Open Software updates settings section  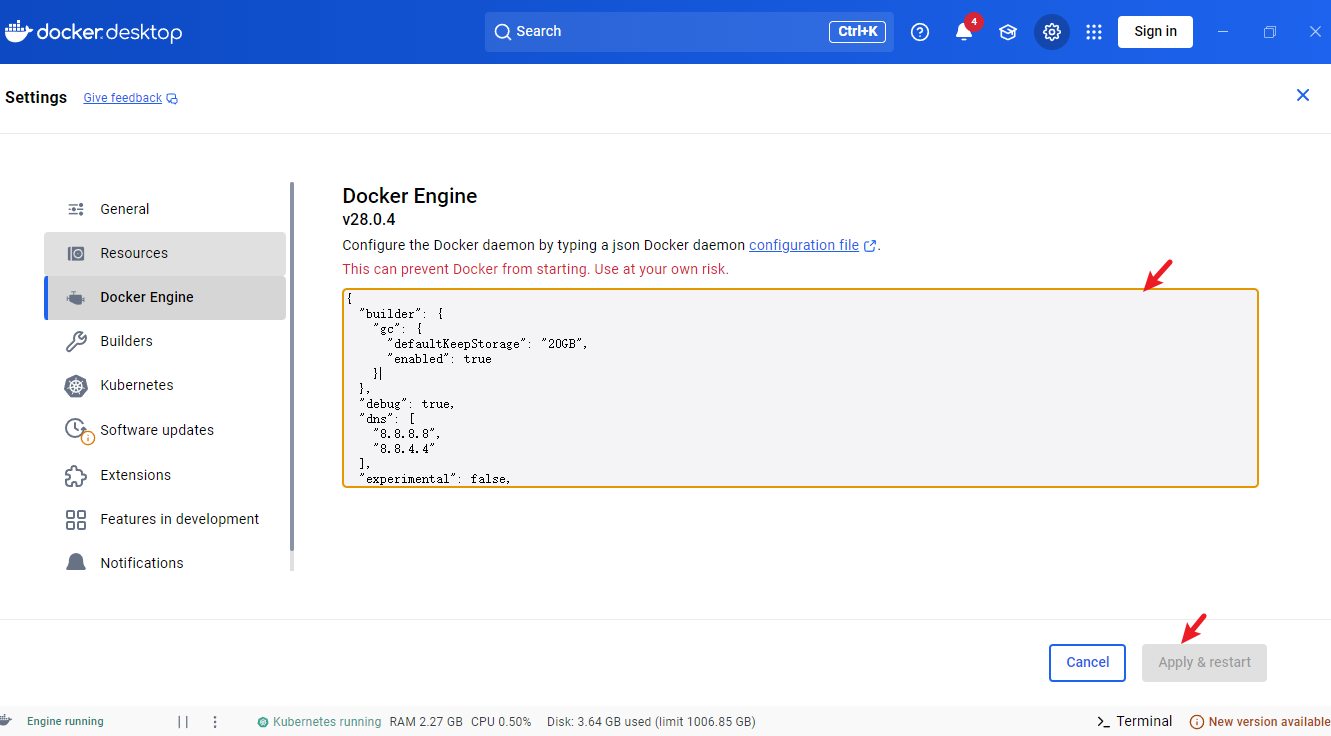coord(165,430)
